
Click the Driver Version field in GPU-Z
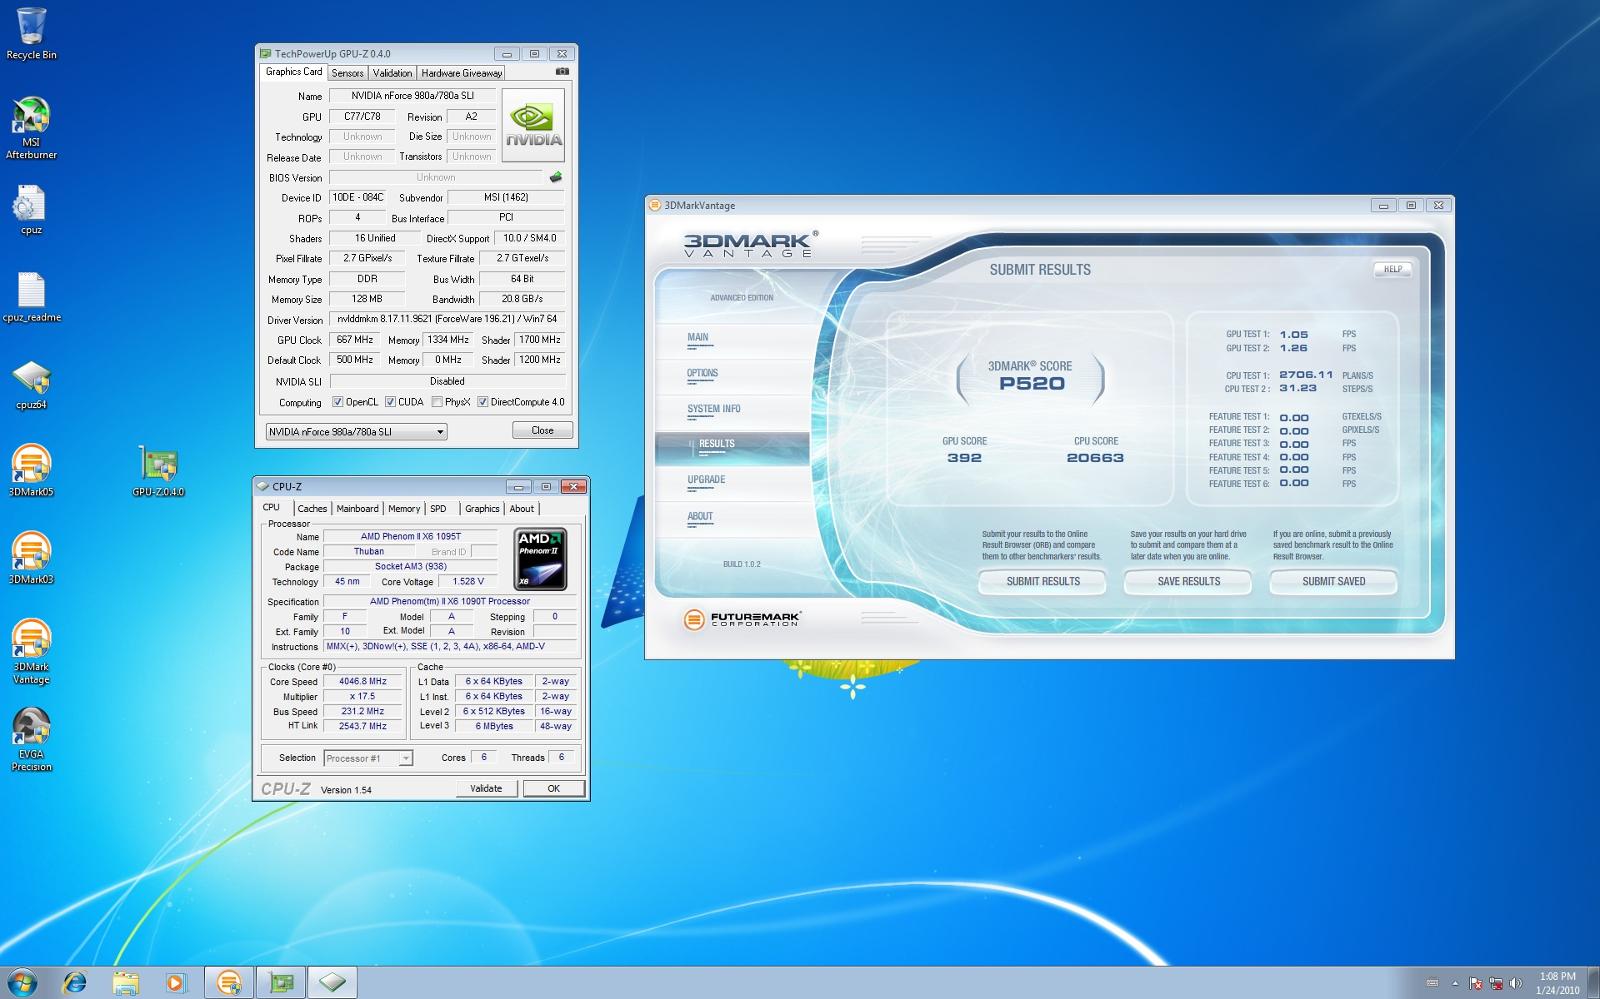tap(447, 319)
